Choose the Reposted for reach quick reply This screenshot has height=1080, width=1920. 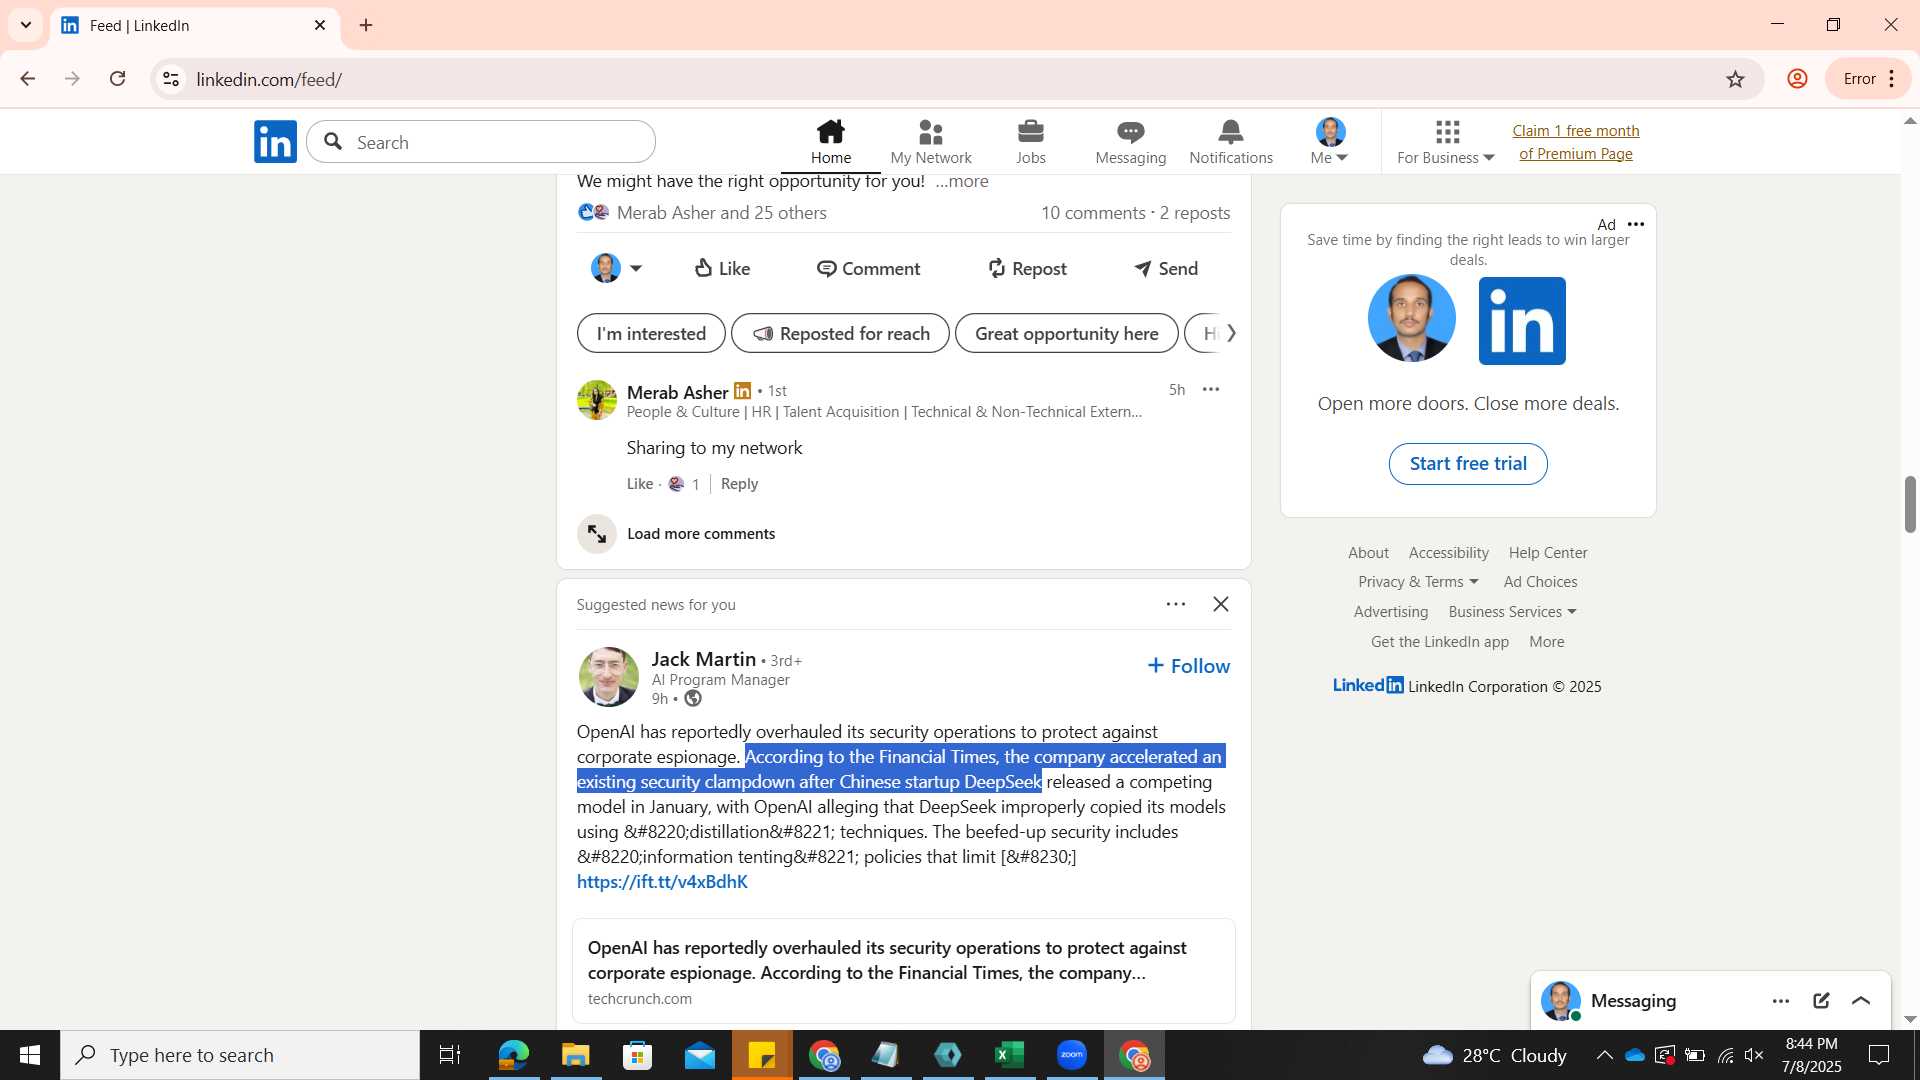pyautogui.click(x=840, y=333)
